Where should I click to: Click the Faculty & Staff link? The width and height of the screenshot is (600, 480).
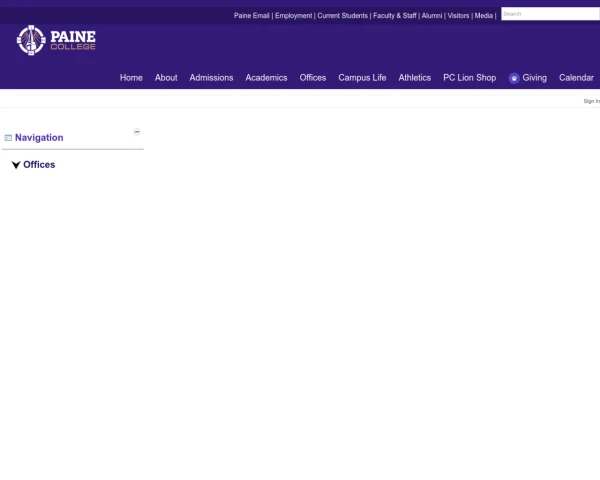395,16
